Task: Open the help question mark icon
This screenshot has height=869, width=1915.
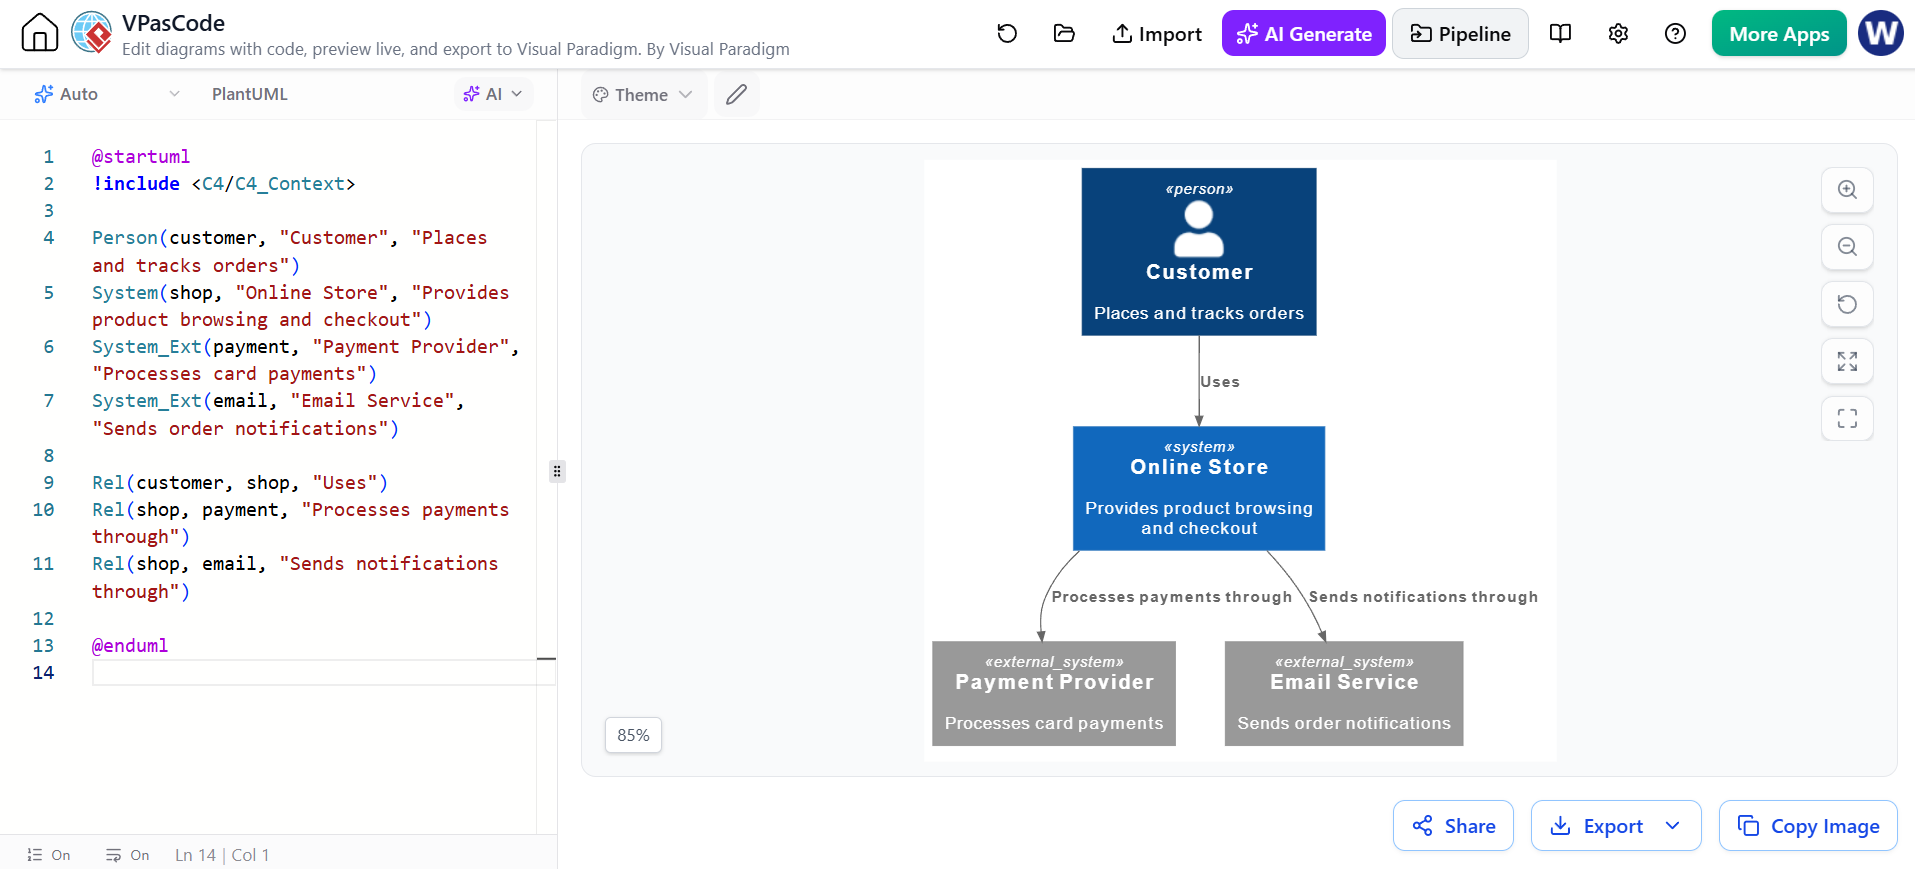Action: click(1675, 34)
